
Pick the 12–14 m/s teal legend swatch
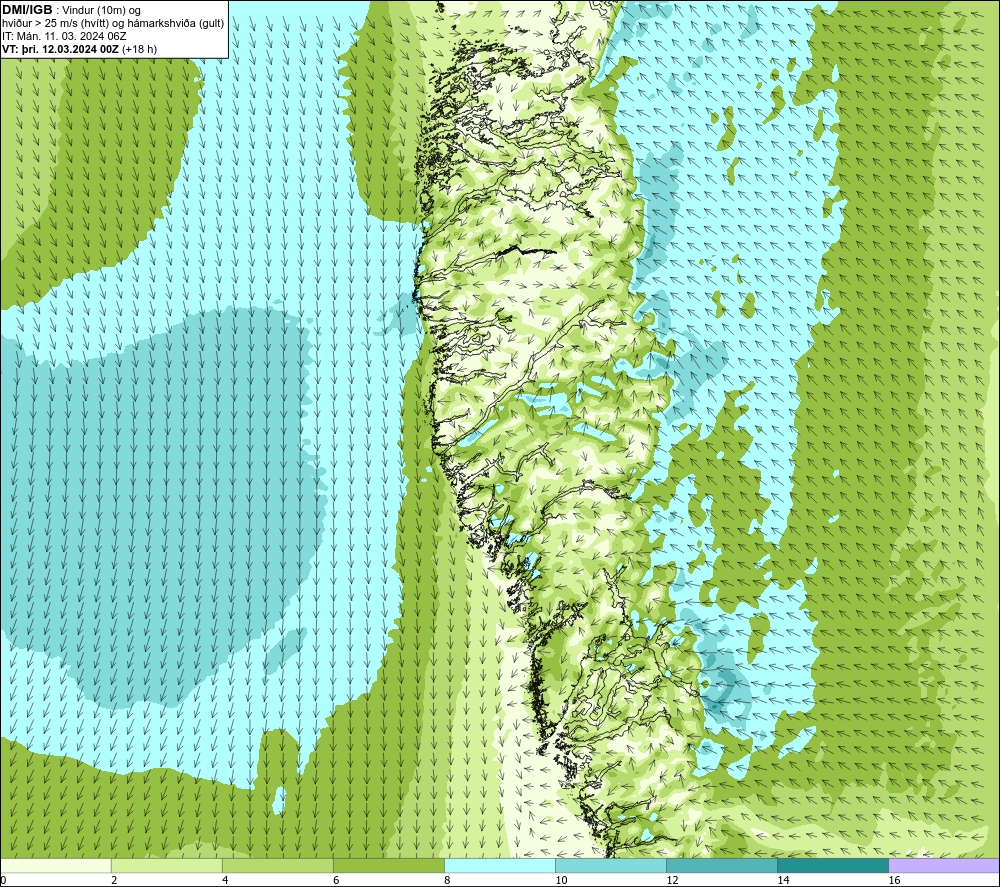(722, 865)
